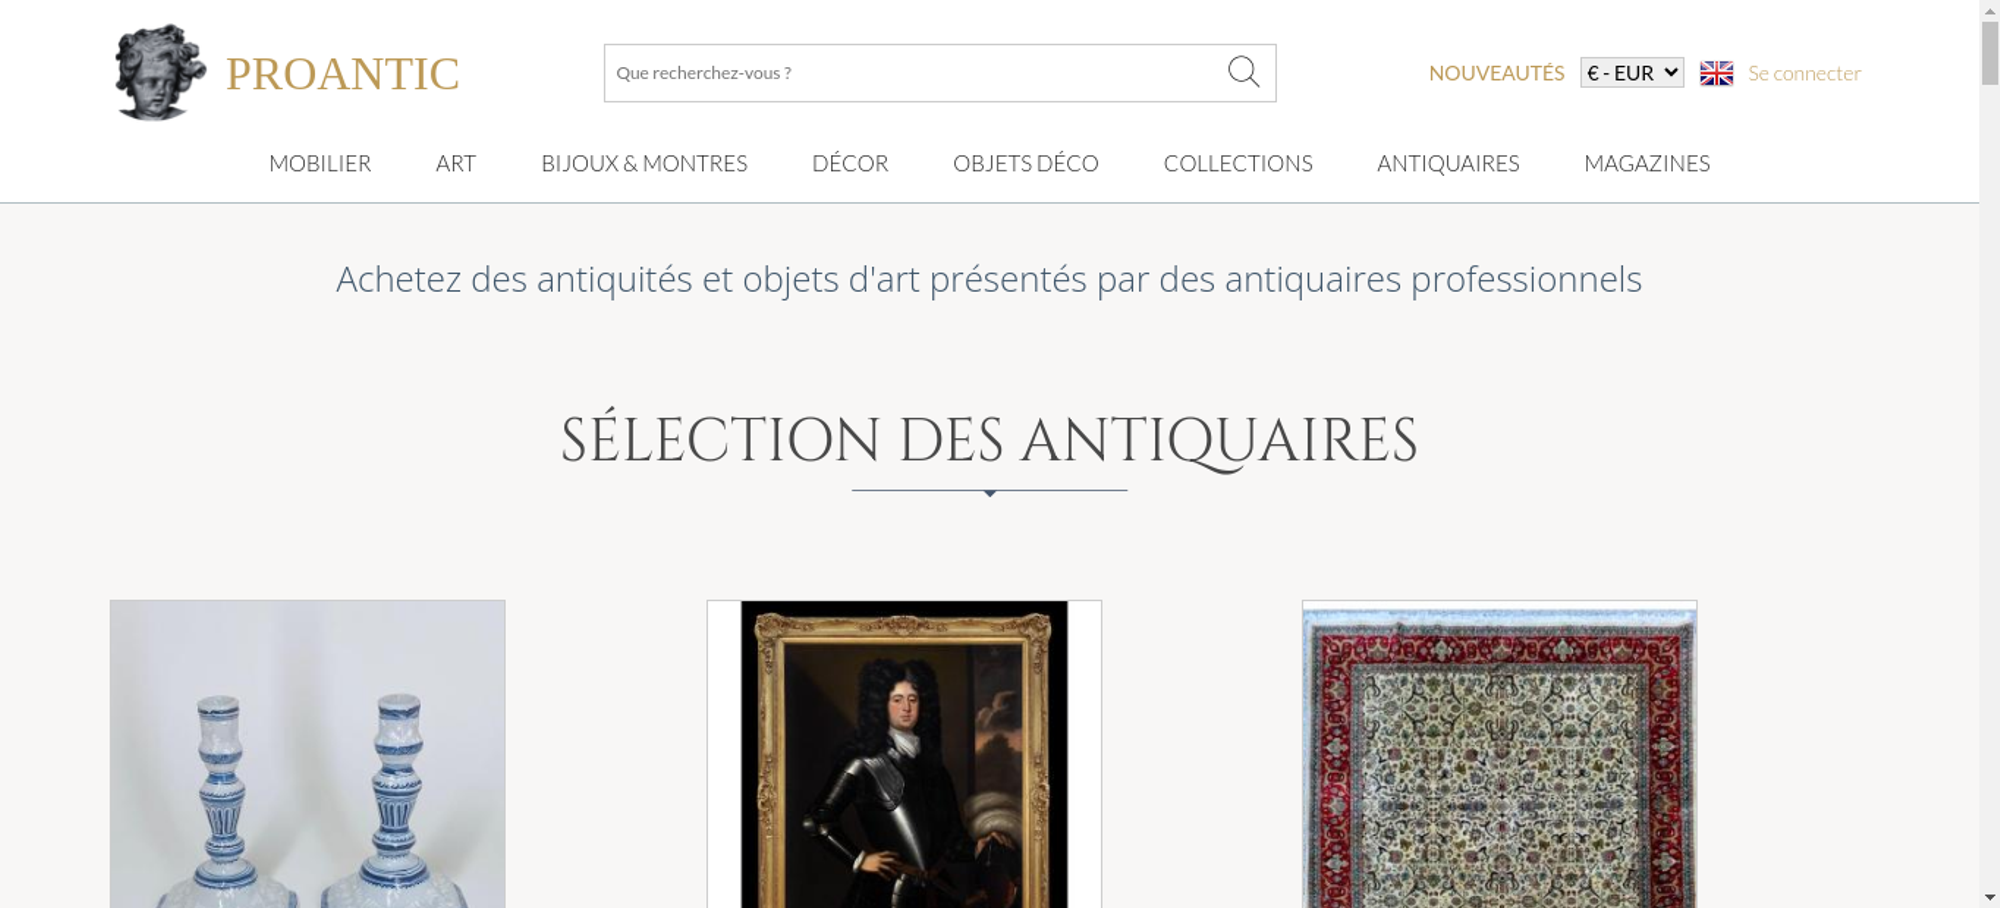
Task: Open the Décor menu
Action: tap(850, 163)
